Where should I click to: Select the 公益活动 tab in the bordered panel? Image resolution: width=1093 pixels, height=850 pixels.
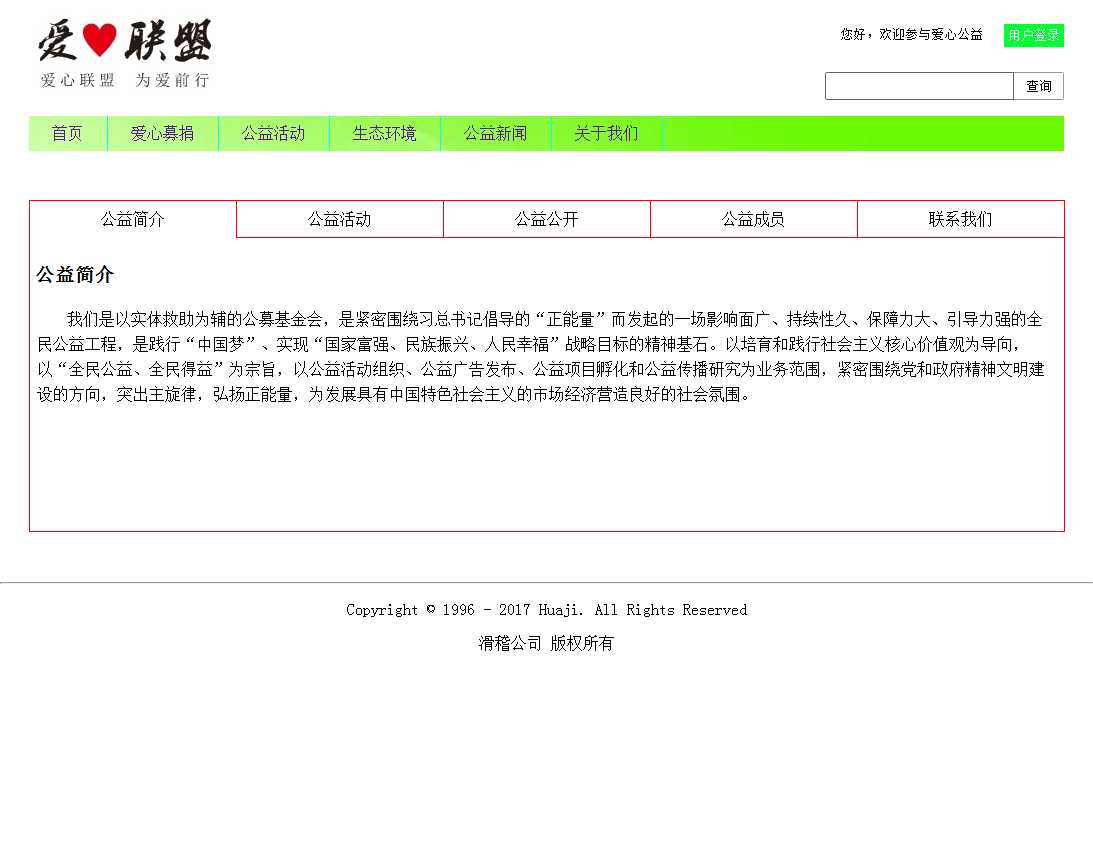[x=340, y=219]
